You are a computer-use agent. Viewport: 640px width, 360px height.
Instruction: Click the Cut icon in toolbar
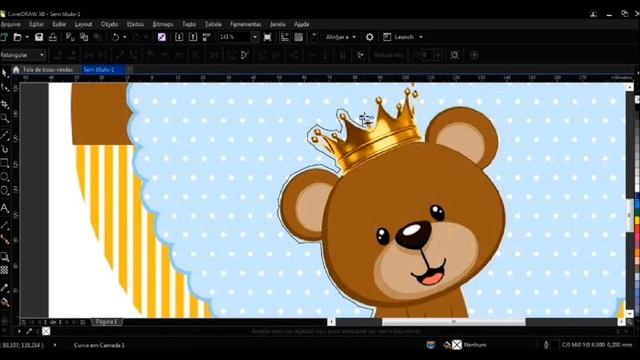[70, 37]
